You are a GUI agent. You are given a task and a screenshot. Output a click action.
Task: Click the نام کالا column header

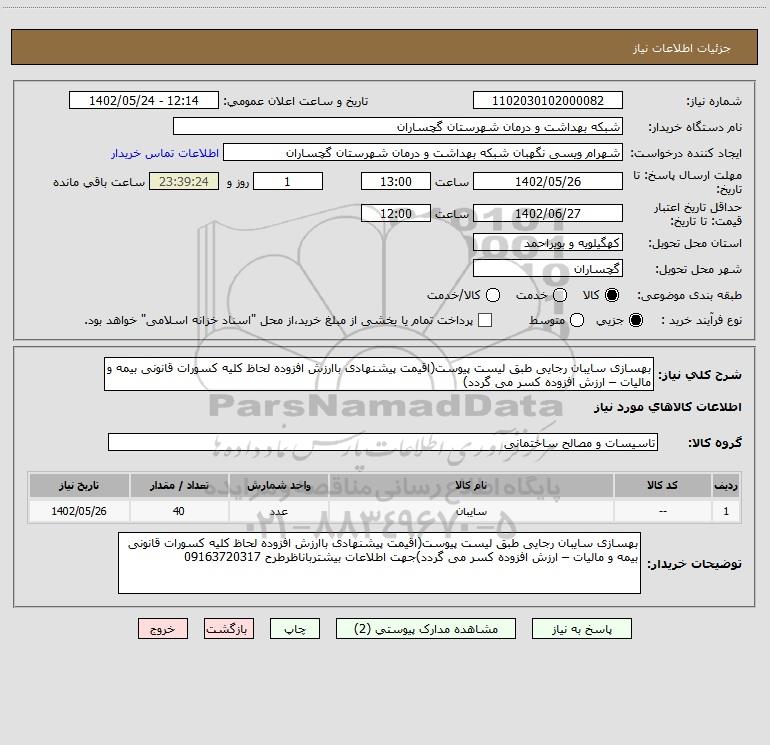471,485
